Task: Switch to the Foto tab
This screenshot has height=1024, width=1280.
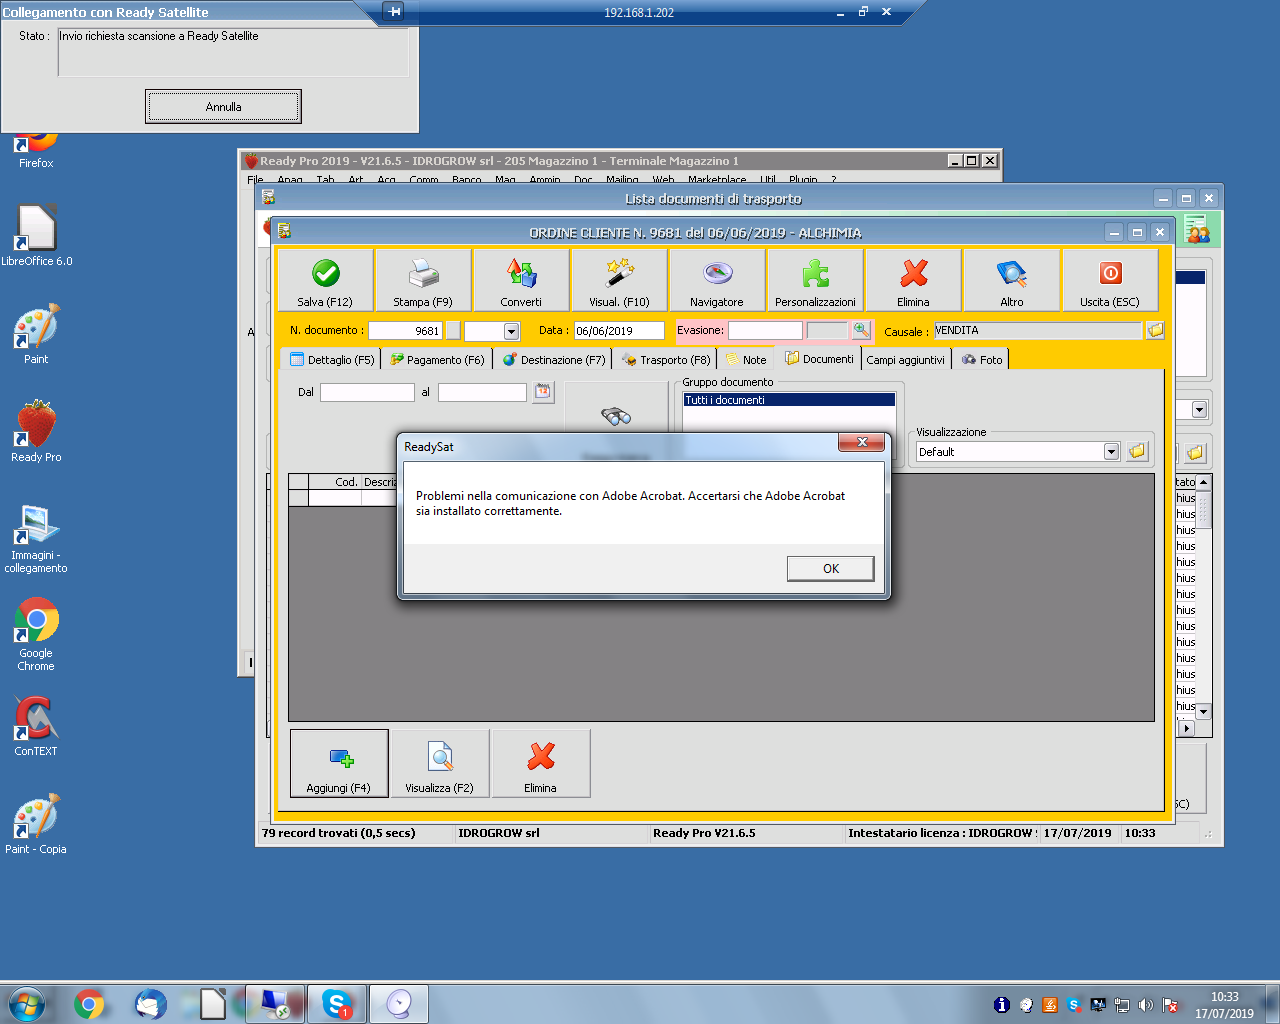Action: tap(982, 360)
